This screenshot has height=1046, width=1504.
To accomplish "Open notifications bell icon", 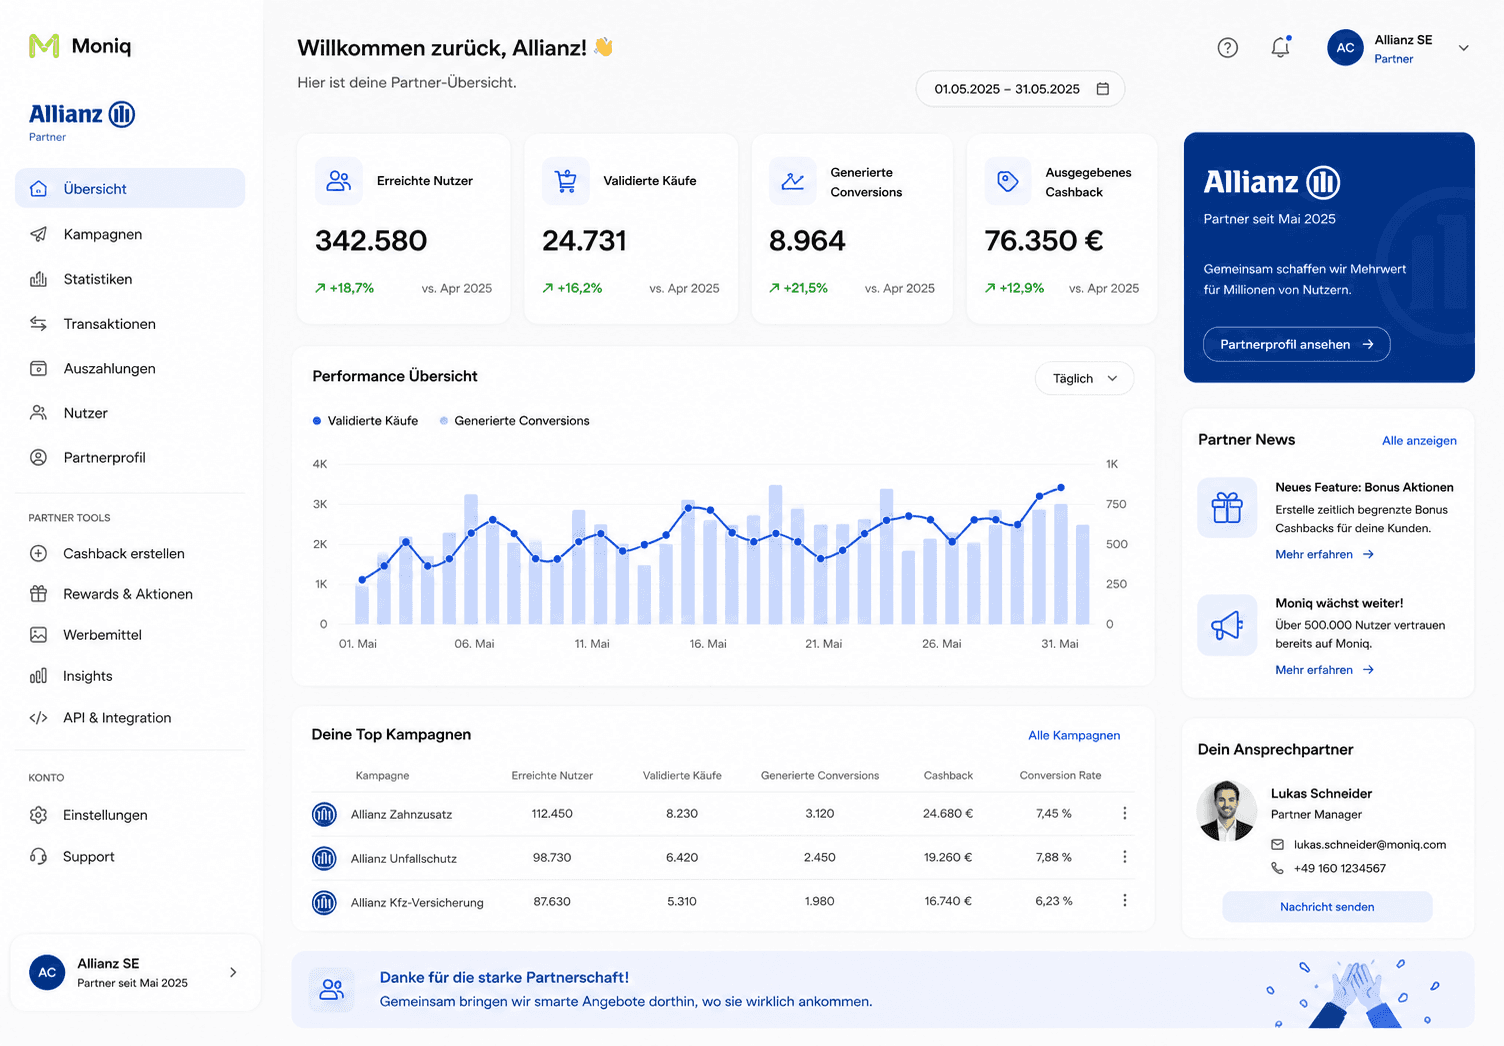I will (1280, 47).
